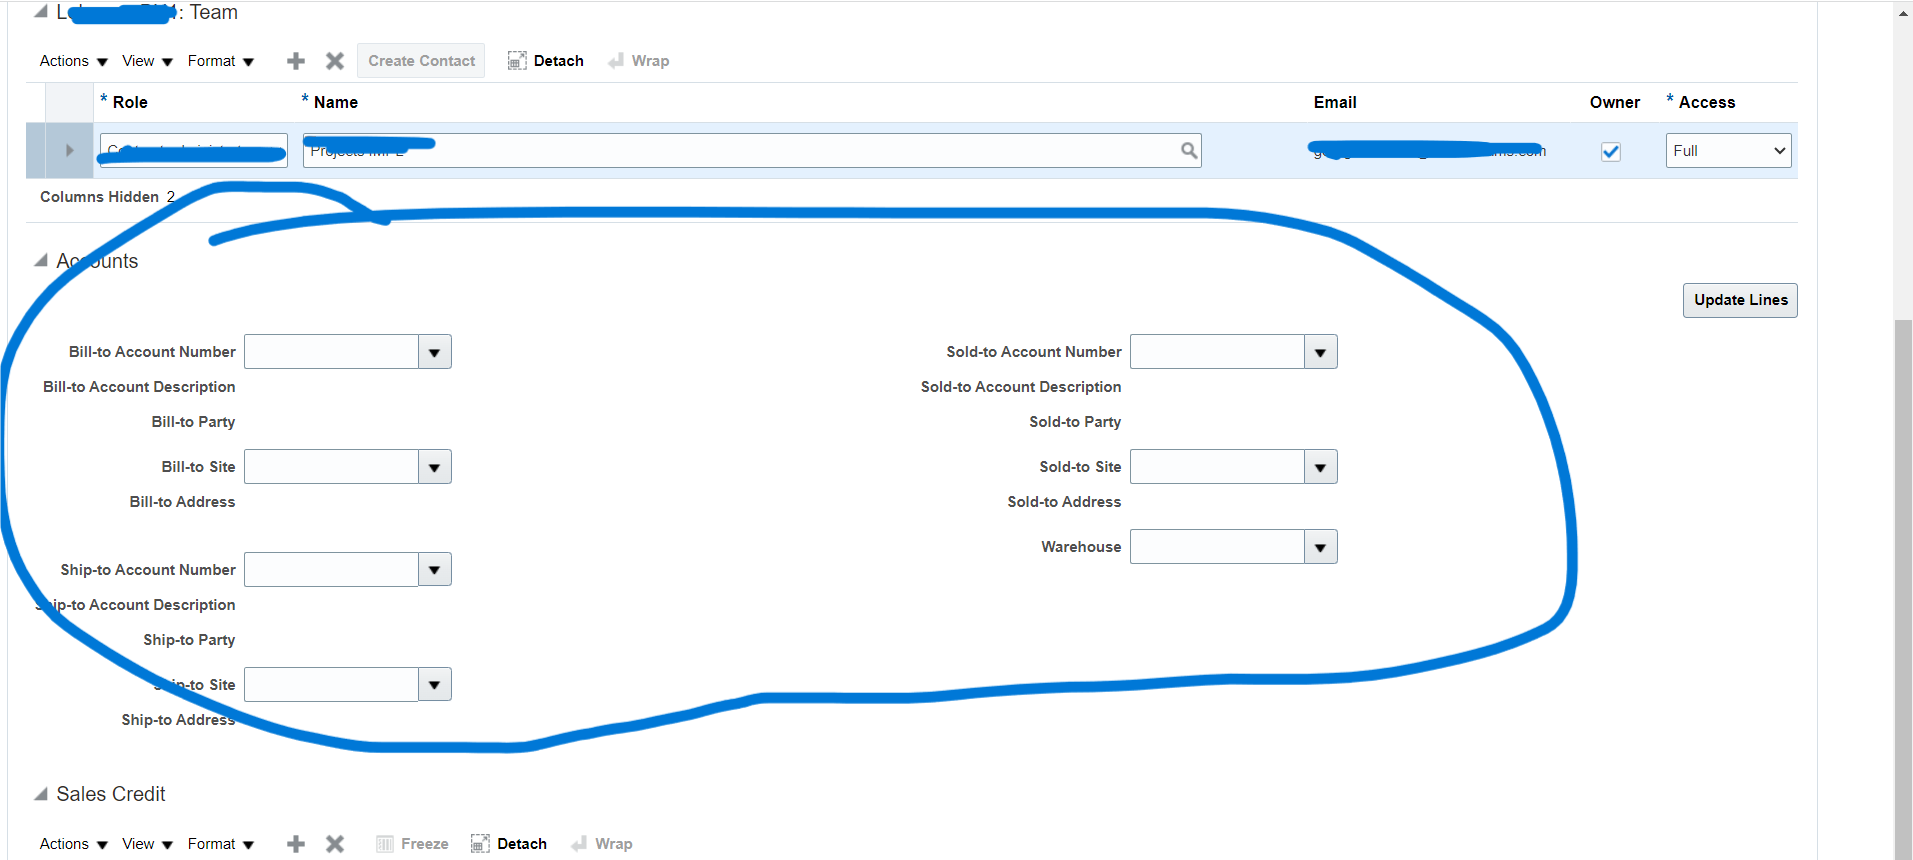This screenshot has height=860, width=1913.
Task: Collapse the Sales Credit section
Action: click(x=41, y=794)
